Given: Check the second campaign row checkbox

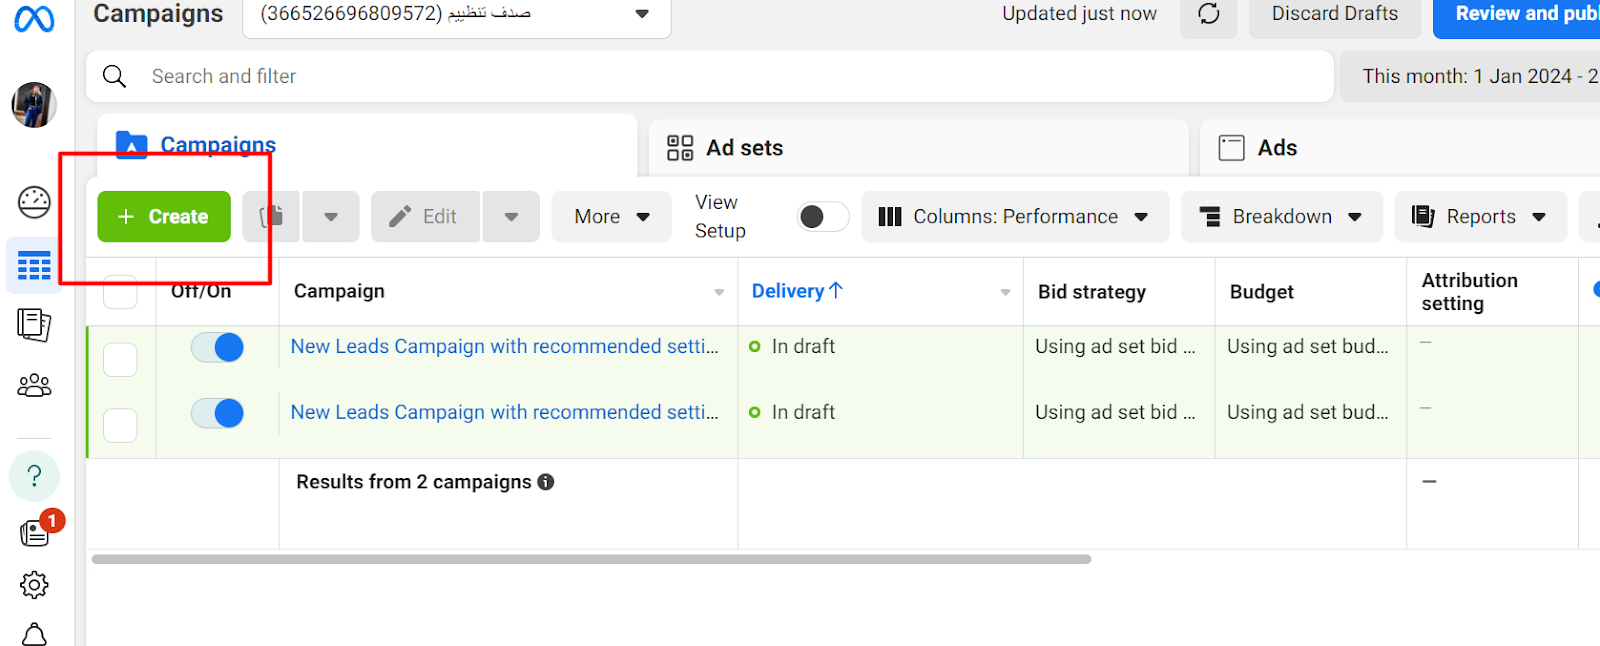Looking at the screenshot, I should pyautogui.click(x=120, y=425).
